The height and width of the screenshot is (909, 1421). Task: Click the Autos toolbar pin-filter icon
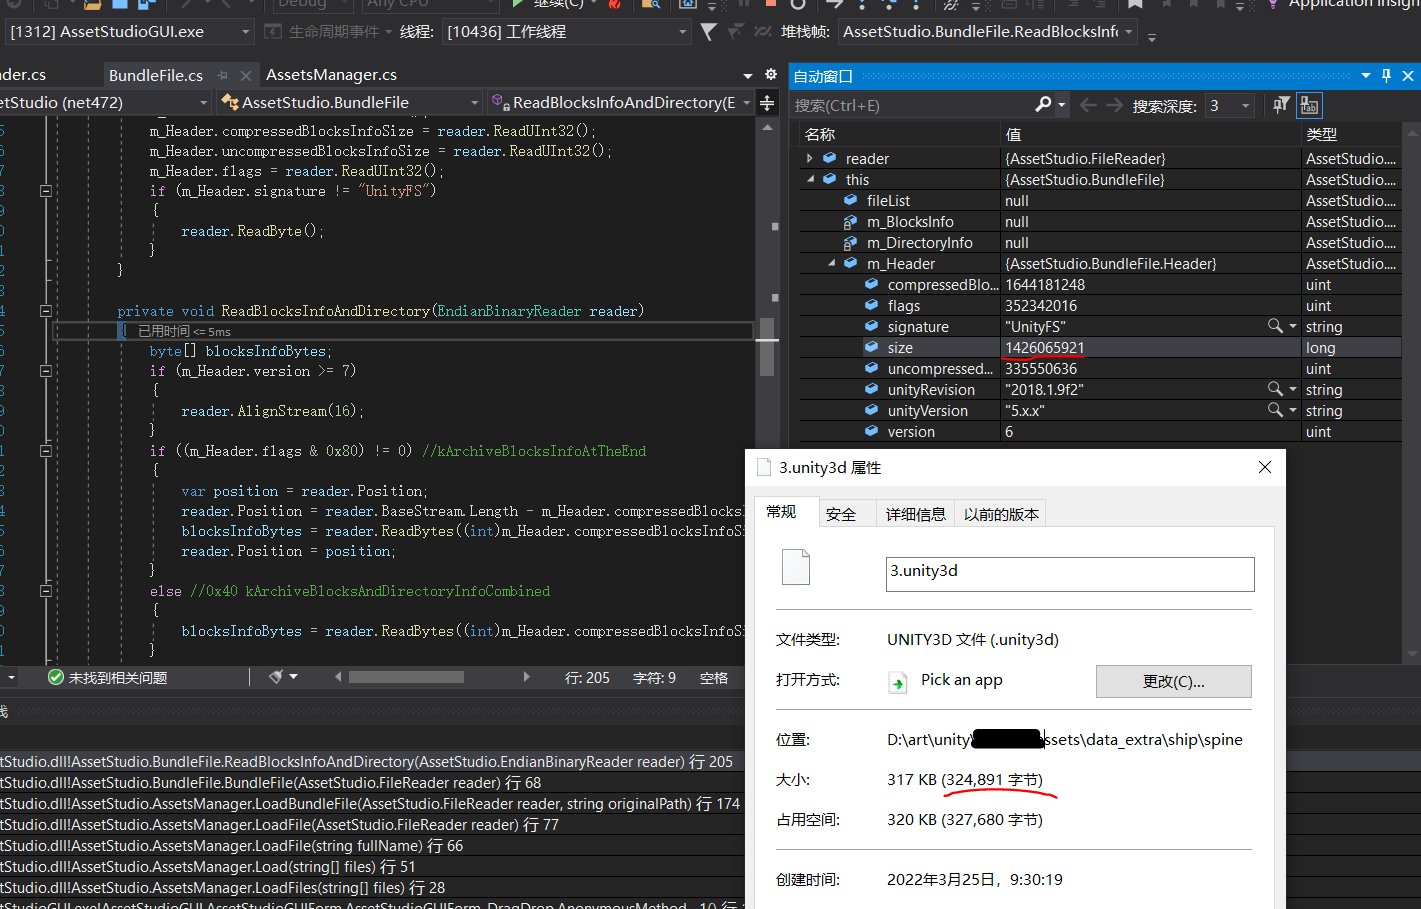coord(1281,105)
